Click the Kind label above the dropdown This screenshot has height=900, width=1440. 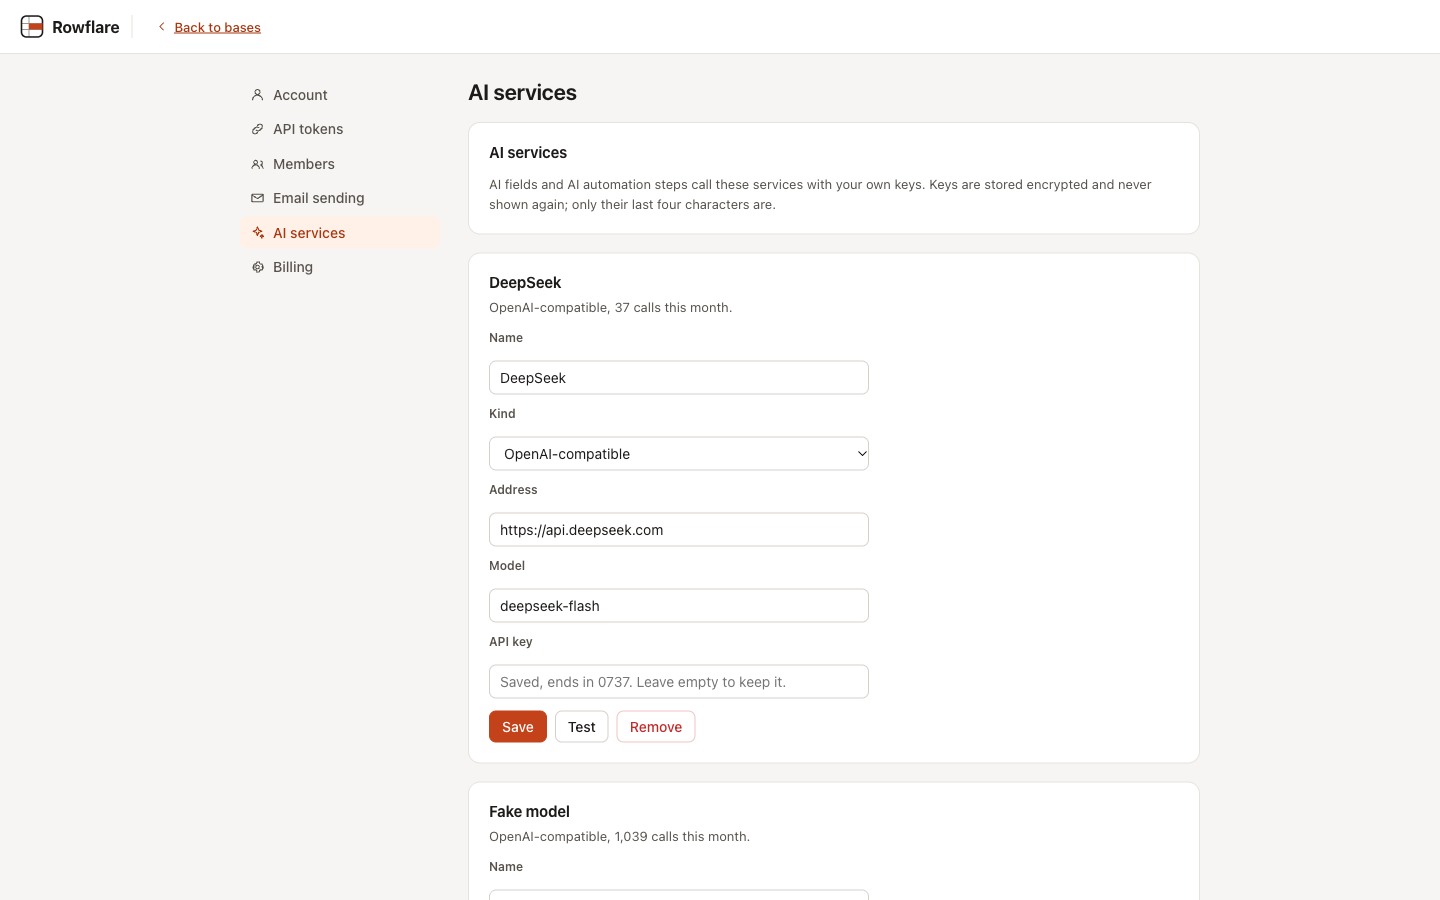point(502,414)
